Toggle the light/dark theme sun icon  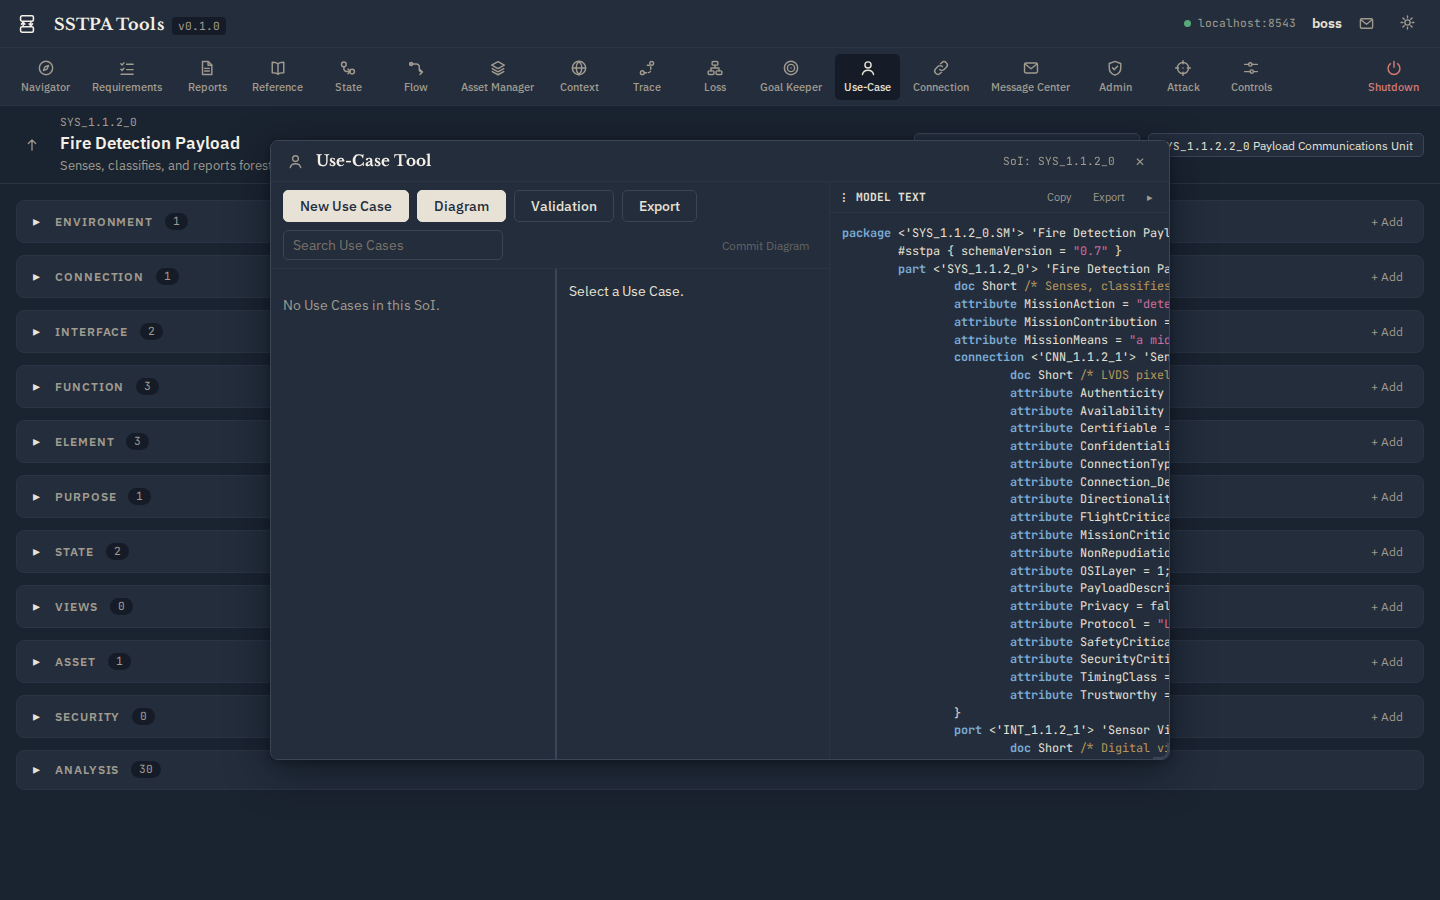1407,23
